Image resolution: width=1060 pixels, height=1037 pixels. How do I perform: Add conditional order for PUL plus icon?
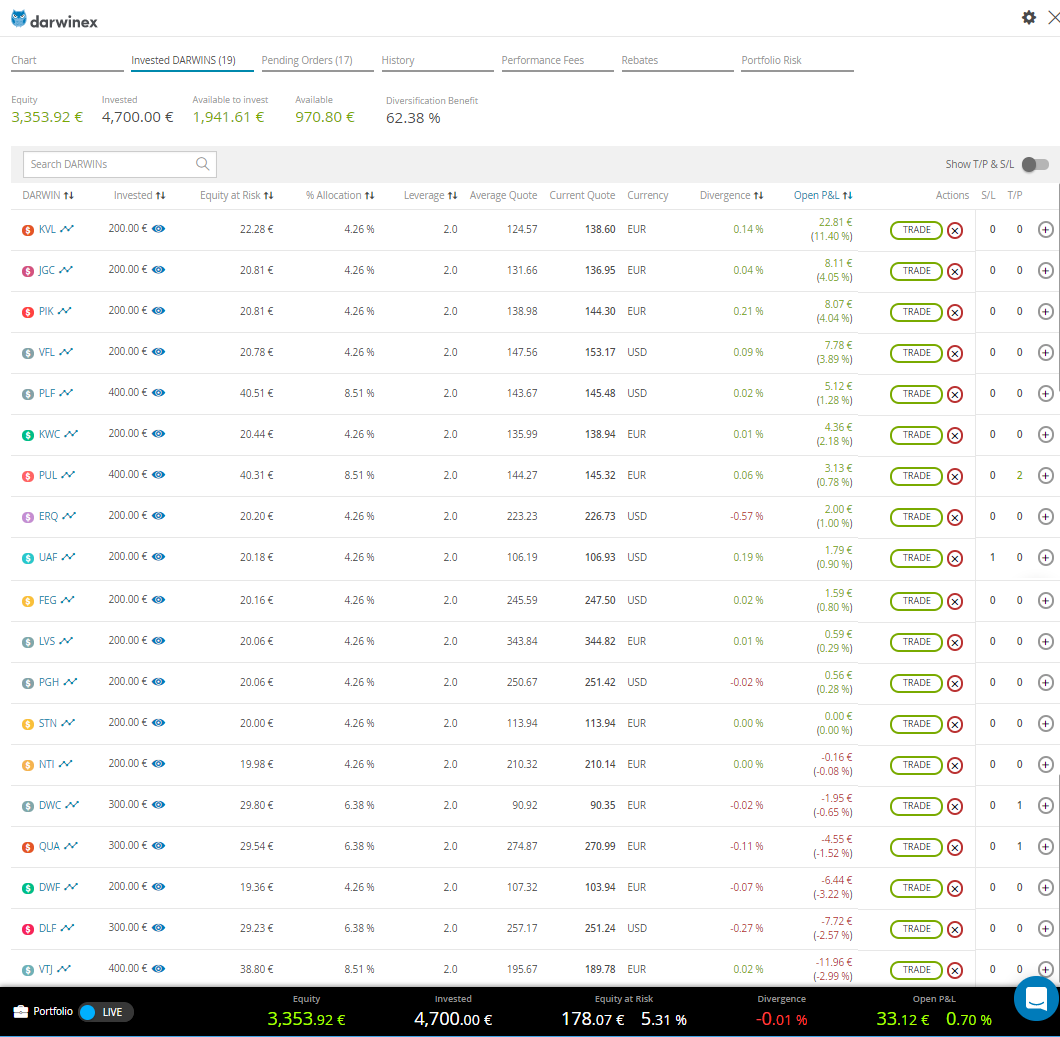pos(1045,476)
